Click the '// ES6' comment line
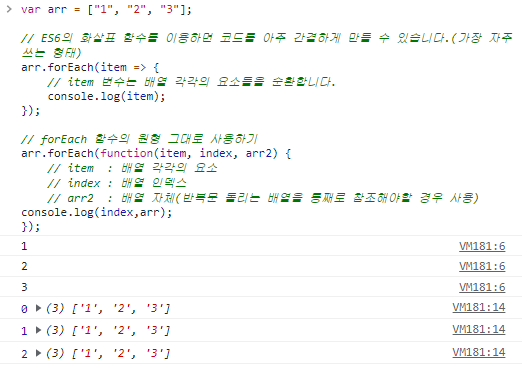The image size is (522, 369). pyautogui.click(x=266, y=45)
